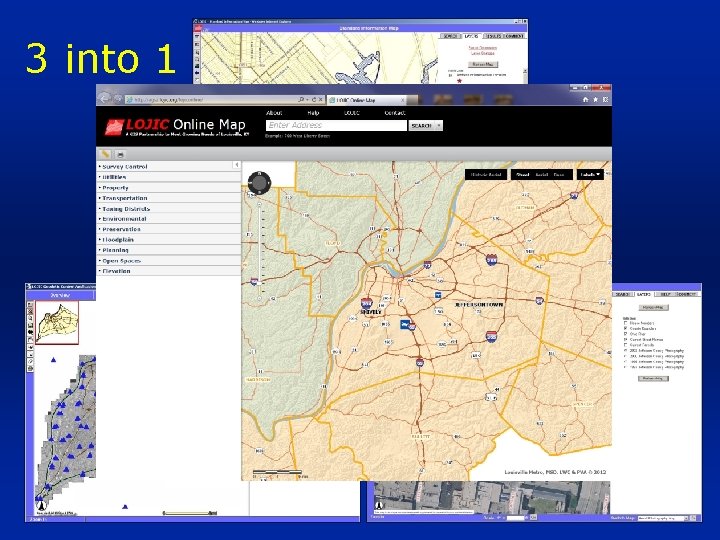Click the overview map thumbnail in bottom-left window

57,322
